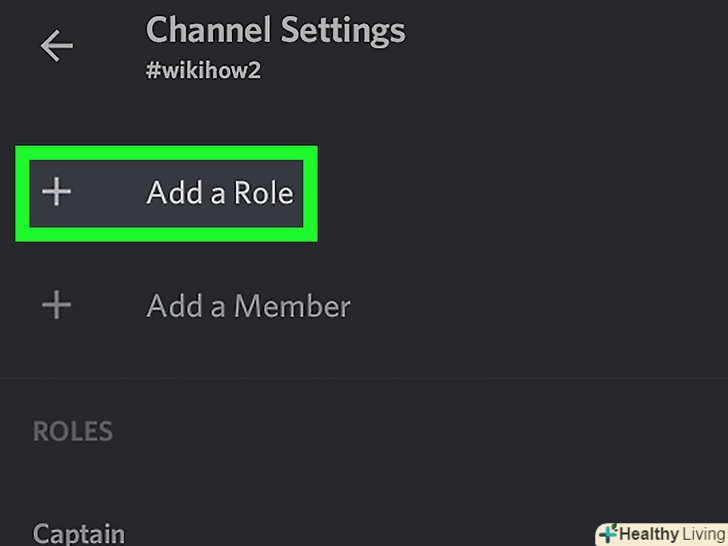Click the plus icon beside Add a Role

pos(57,192)
